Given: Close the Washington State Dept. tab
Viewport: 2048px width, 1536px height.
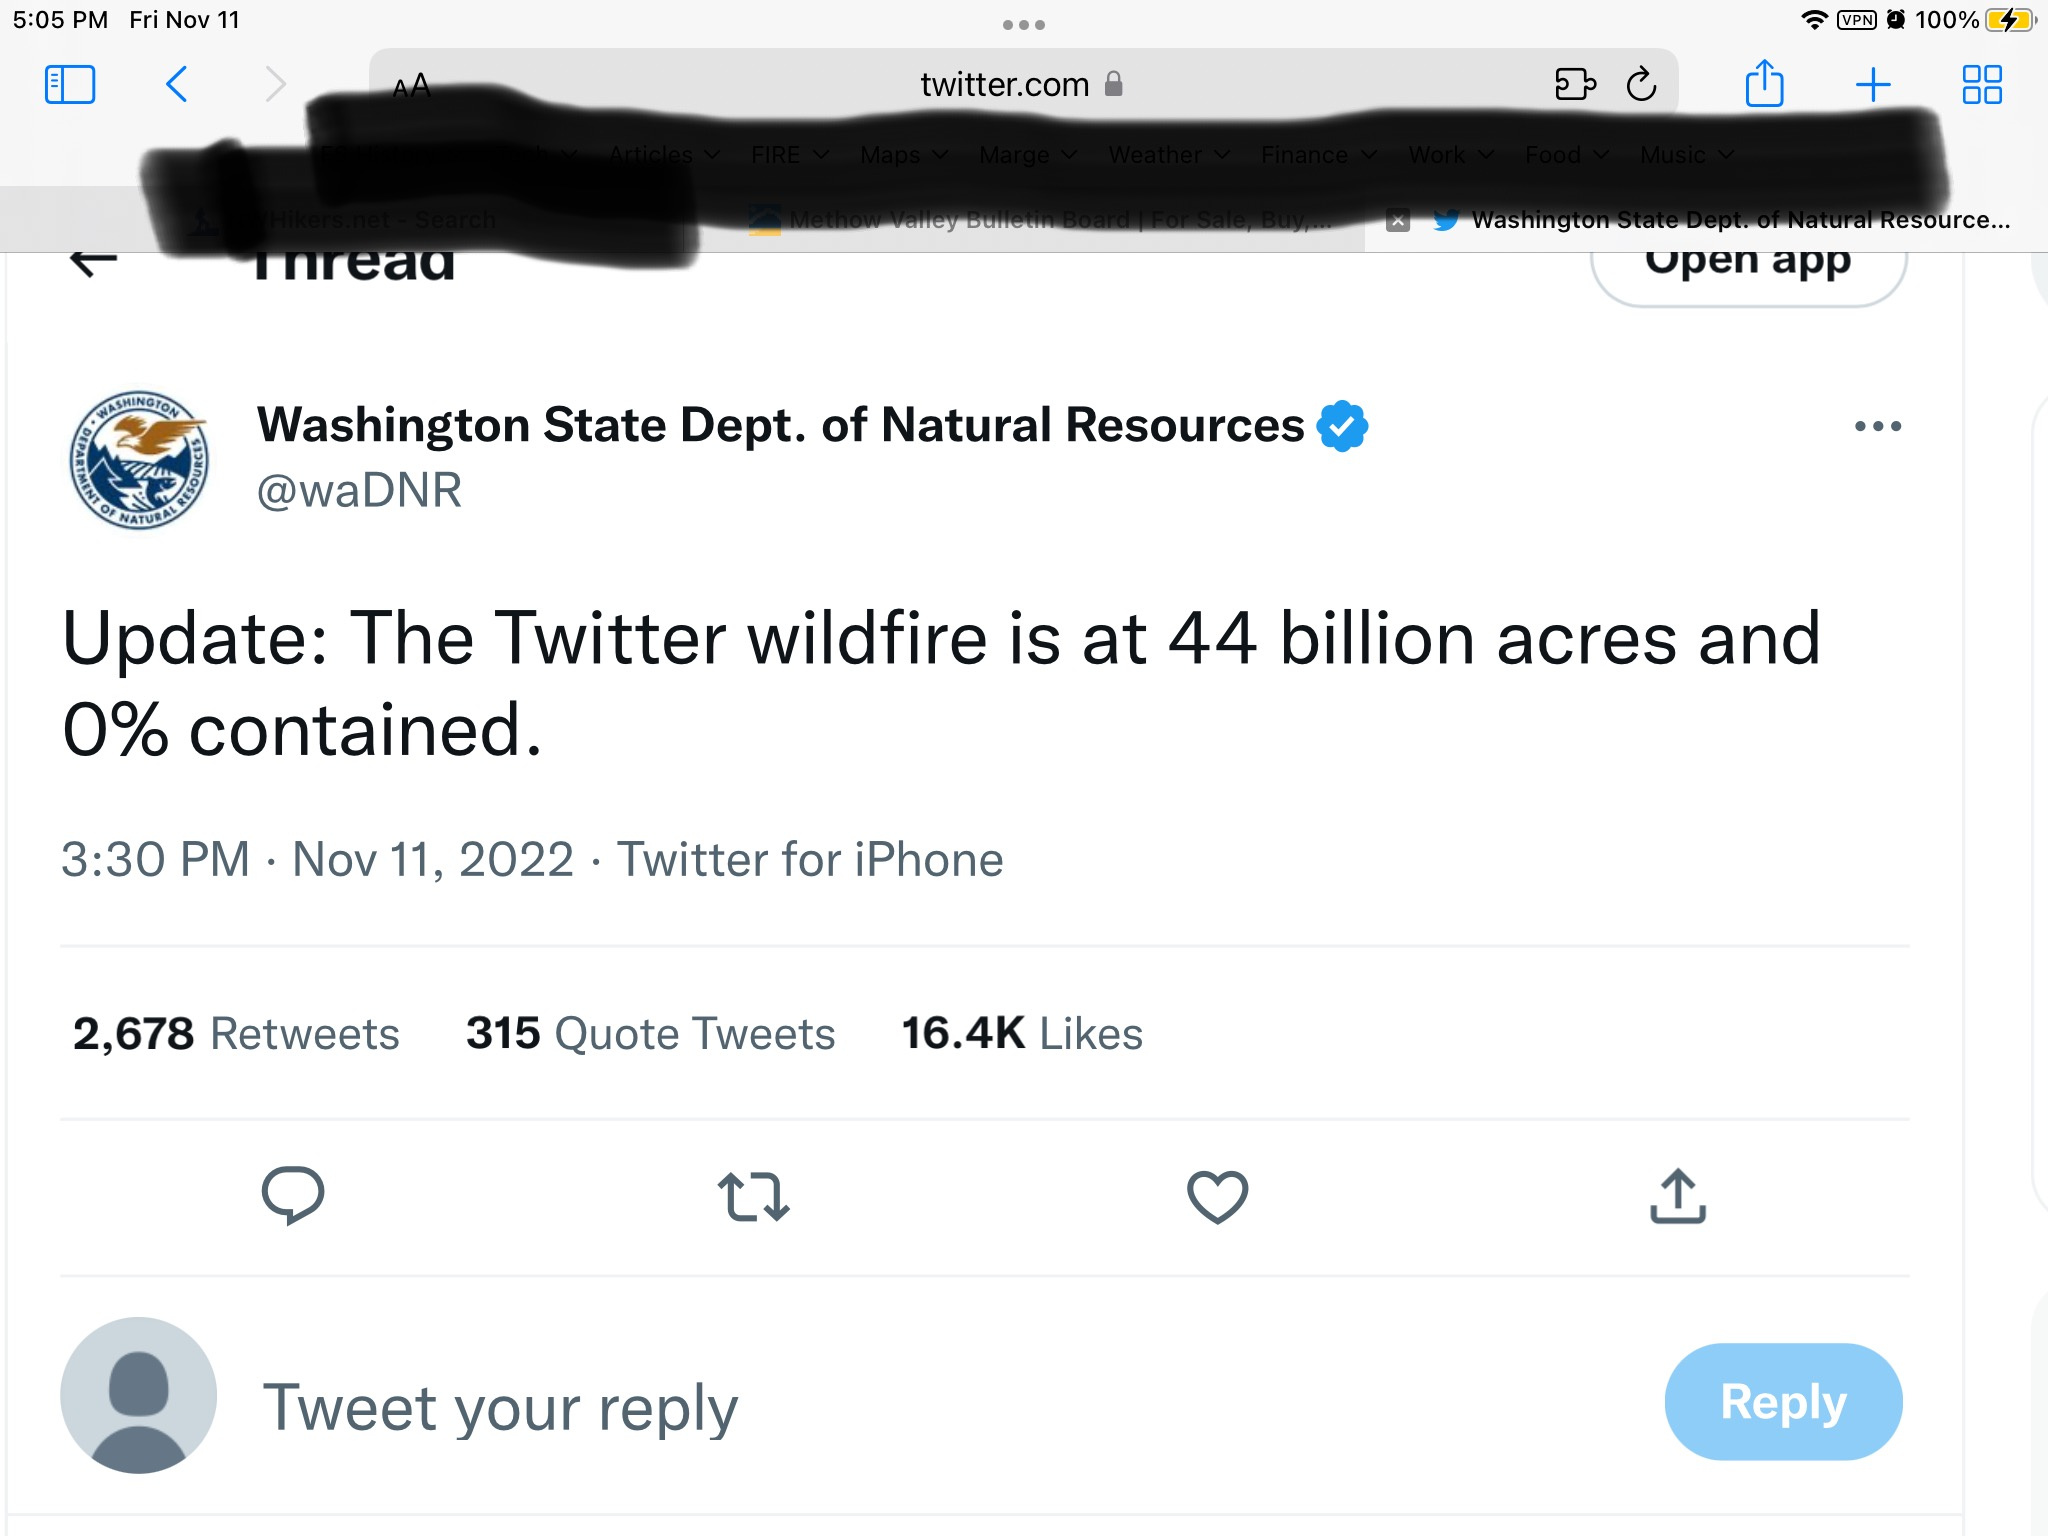Looking at the screenshot, I should tap(1398, 221).
